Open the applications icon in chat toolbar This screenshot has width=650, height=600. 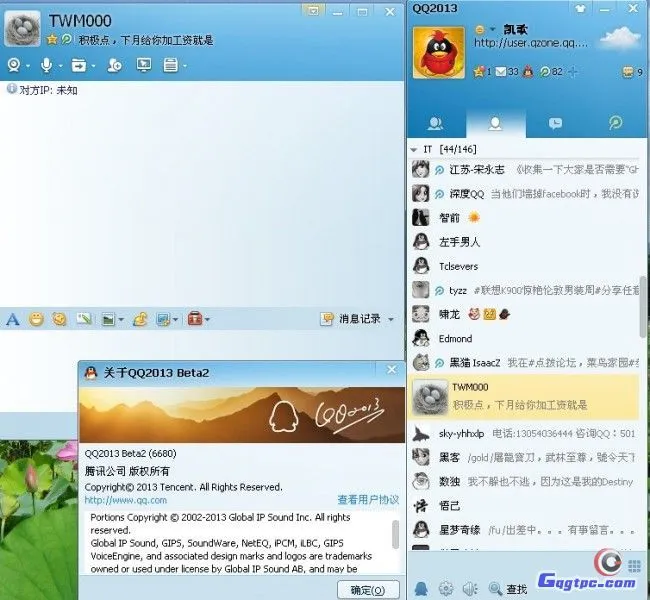170,65
